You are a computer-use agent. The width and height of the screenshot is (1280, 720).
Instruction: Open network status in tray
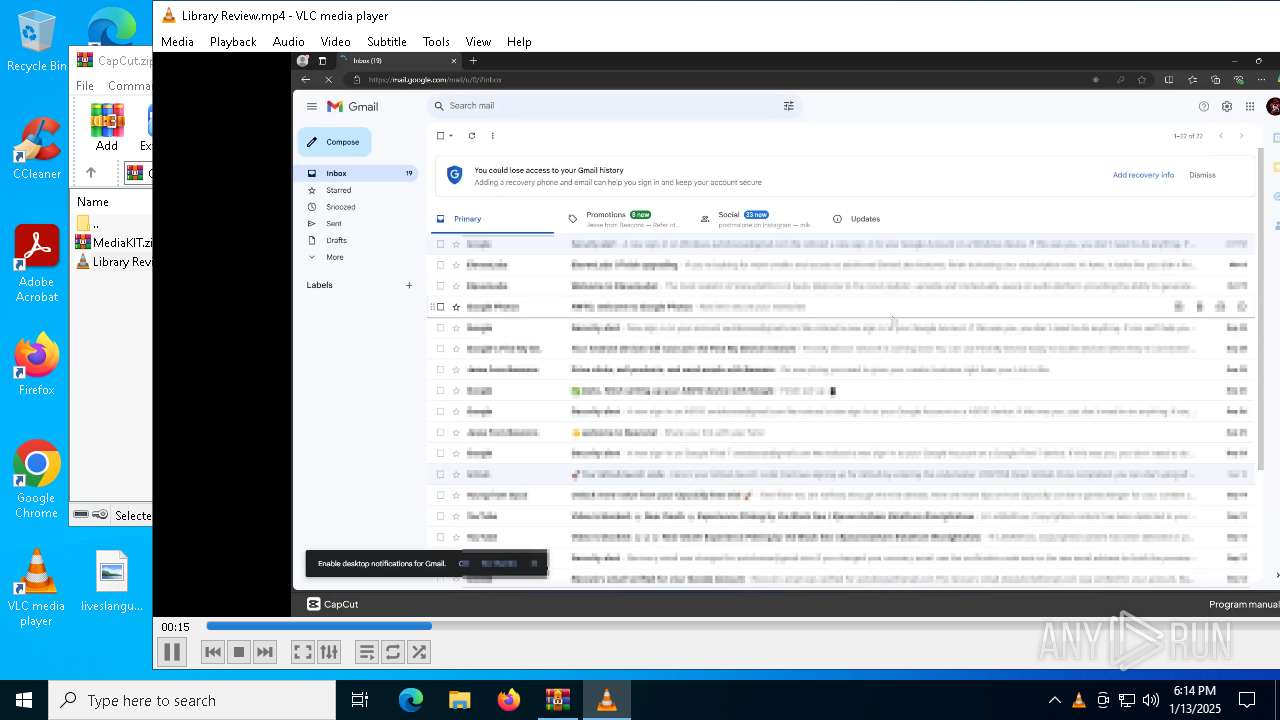click(x=1127, y=700)
